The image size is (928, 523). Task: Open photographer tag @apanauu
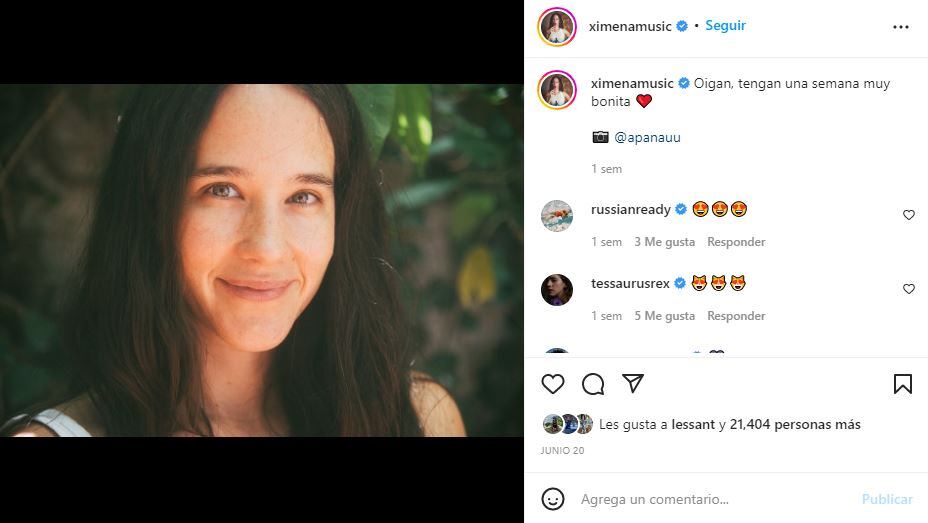(647, 137)
